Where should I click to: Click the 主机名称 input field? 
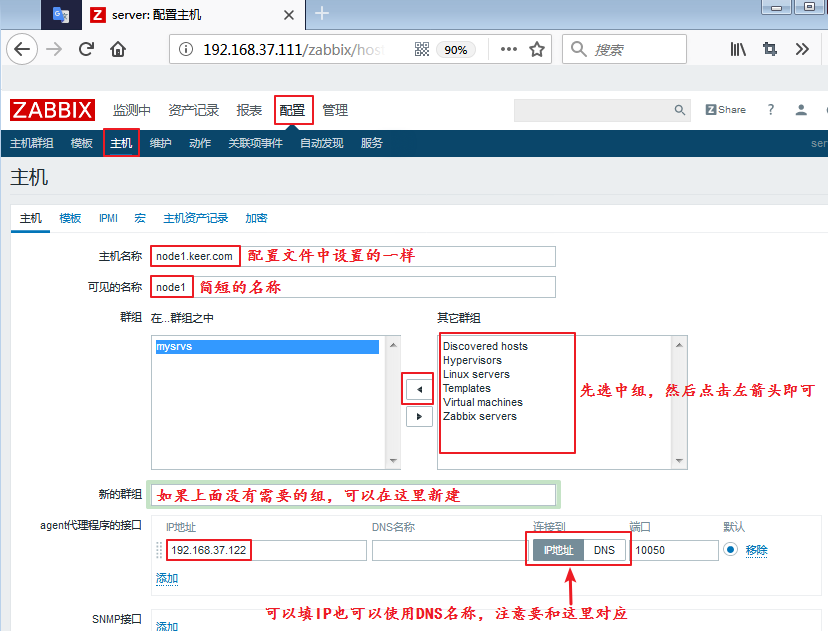[x=353, y=256]
